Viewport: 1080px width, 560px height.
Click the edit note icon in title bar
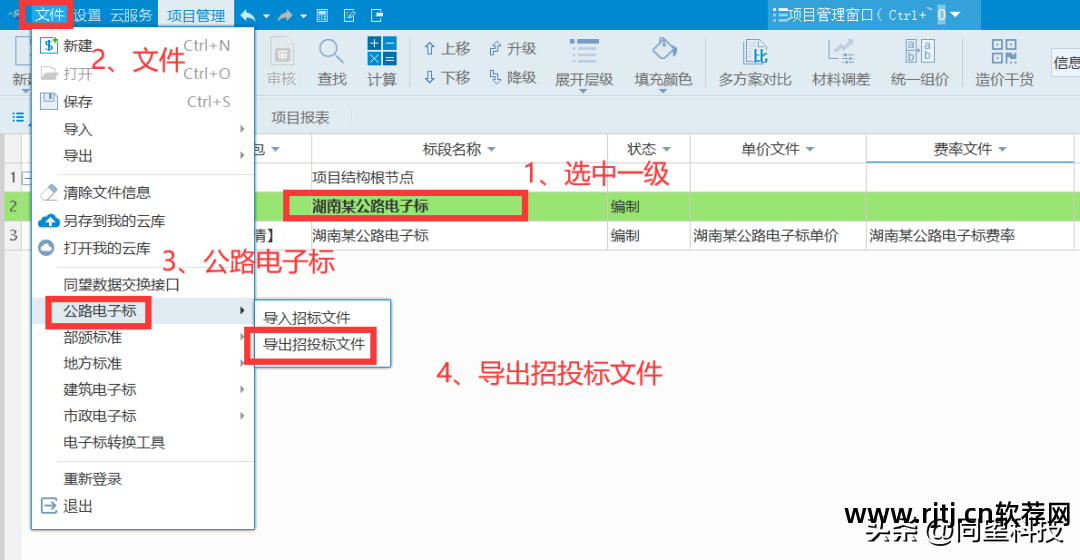pos(349,15)
